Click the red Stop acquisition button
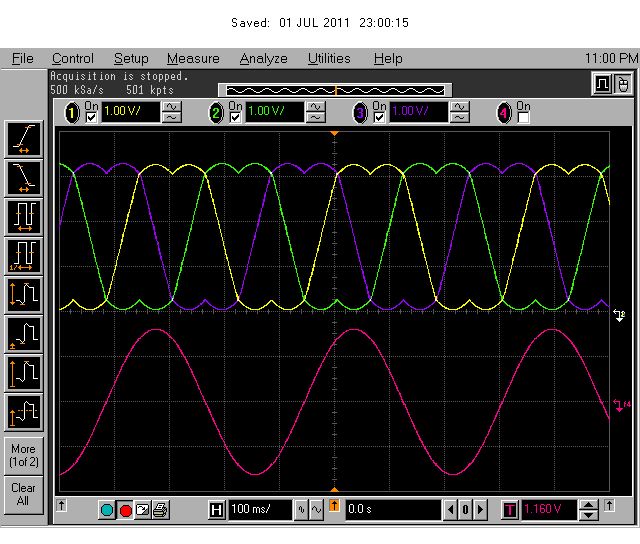Image resolution: width=640 pixels, height=544 pixels. 126,511
